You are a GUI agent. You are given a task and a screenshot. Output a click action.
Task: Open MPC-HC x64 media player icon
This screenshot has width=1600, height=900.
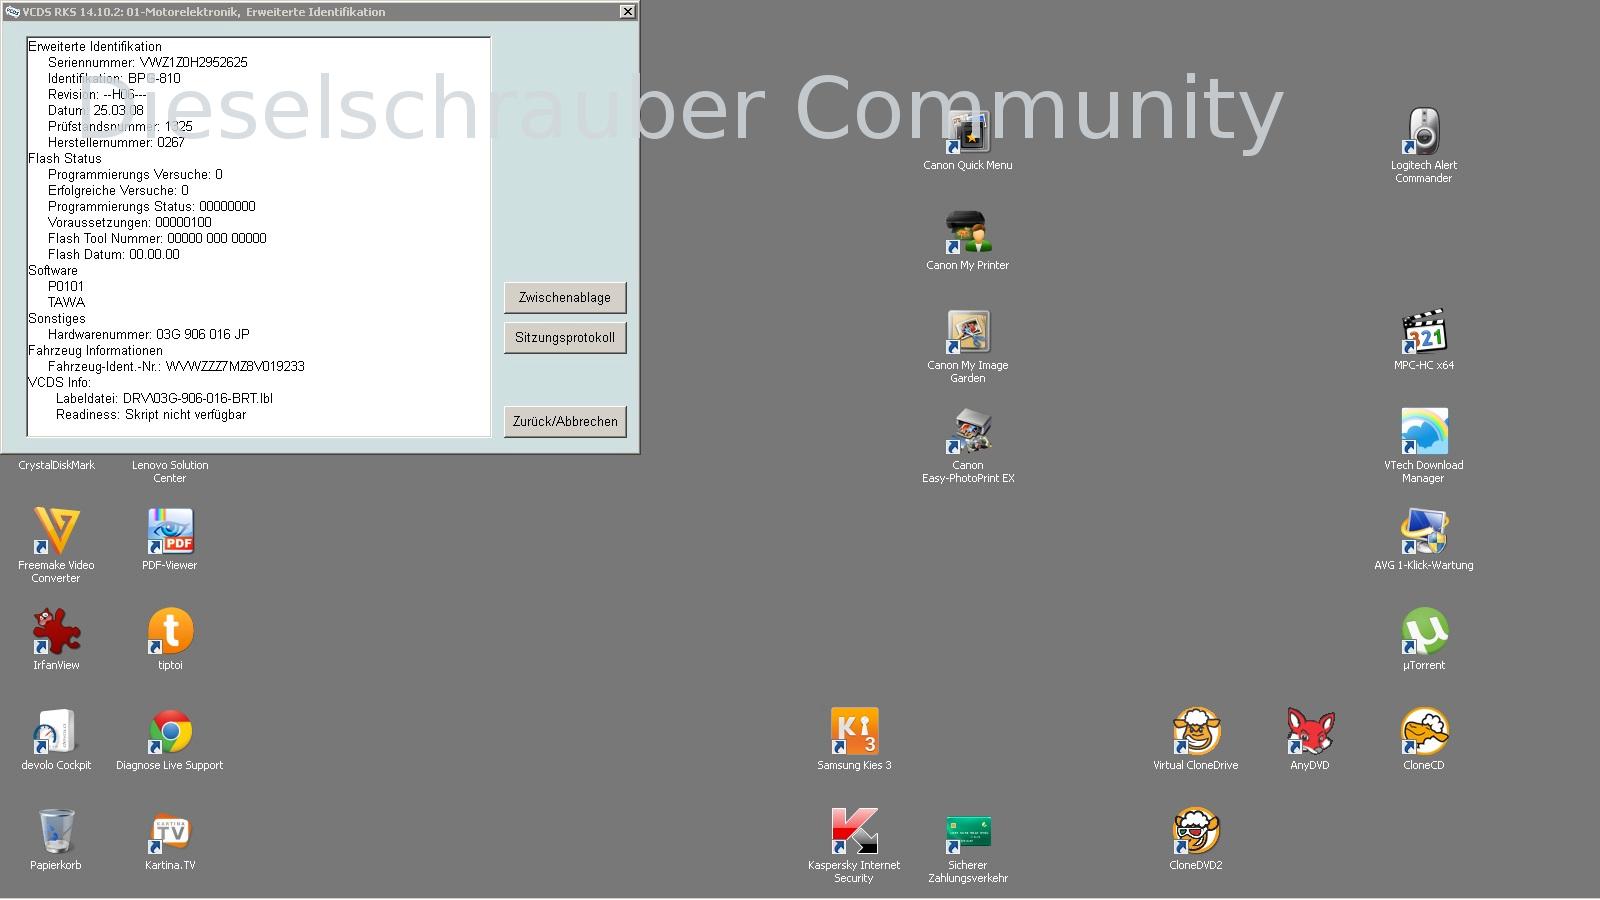click(x=1424, y=332)
